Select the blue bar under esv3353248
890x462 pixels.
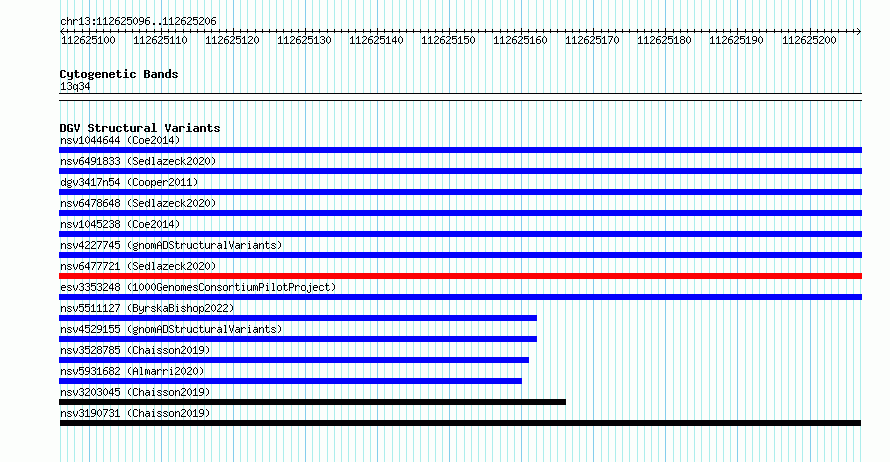coord(460,297)
